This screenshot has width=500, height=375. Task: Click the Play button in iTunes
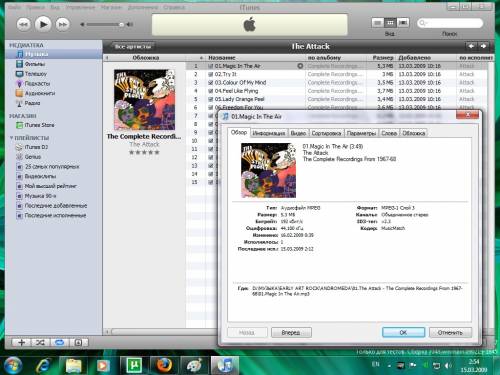pyautogui.click(x=43, y=24)
